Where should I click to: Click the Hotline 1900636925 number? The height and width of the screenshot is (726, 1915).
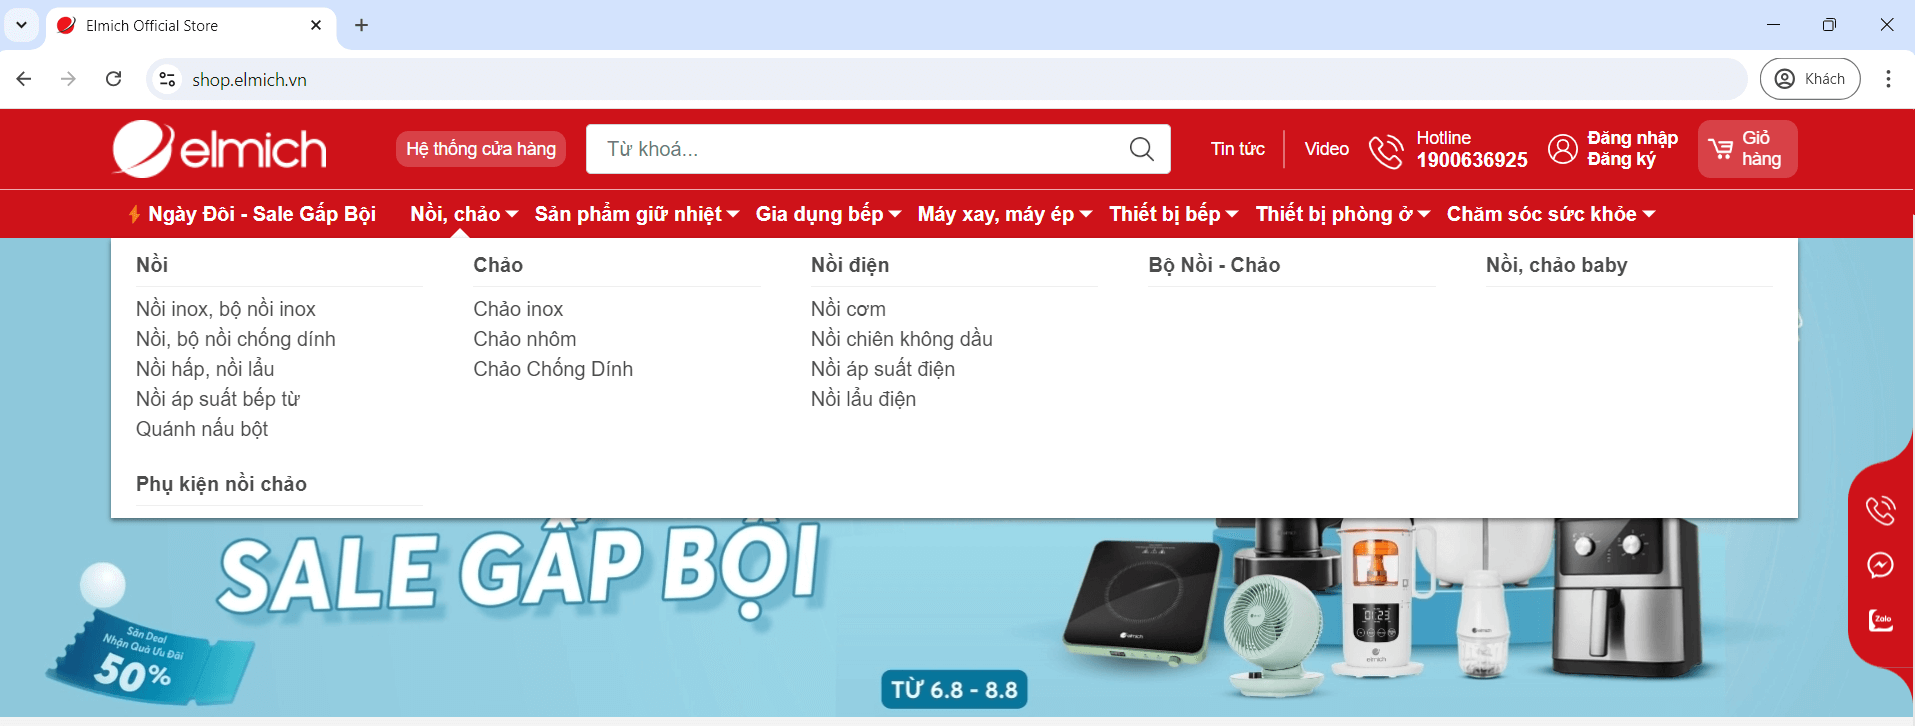[x=1472, y=160]
